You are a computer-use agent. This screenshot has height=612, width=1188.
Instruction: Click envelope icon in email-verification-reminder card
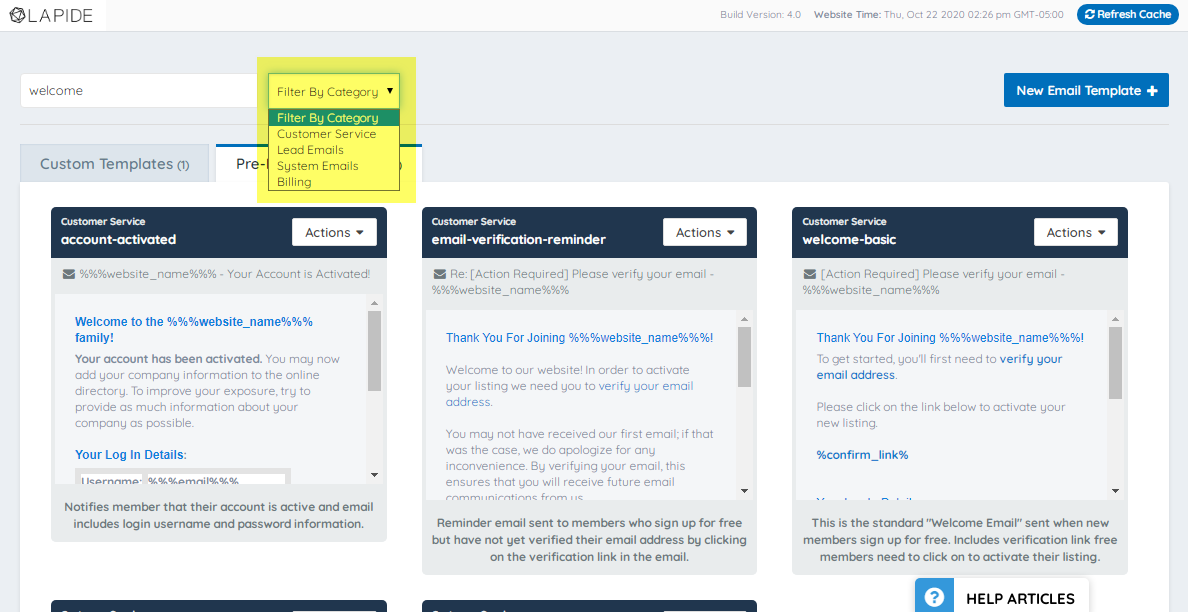tap(439, 274)
